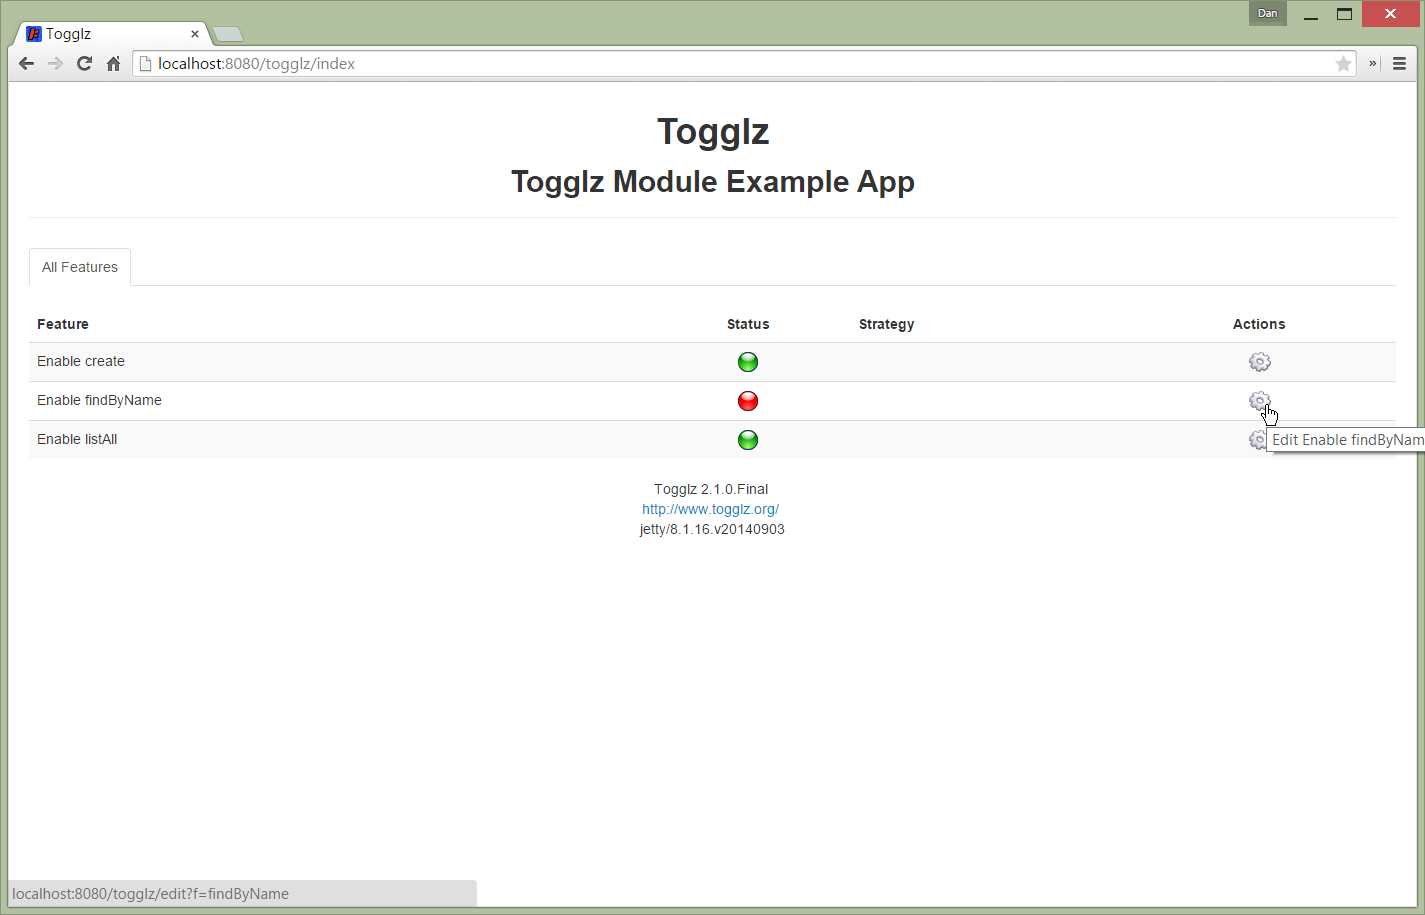Go back in browser history
The image size is (1425, 915).
pyautogui.click(x=26, y=64)
